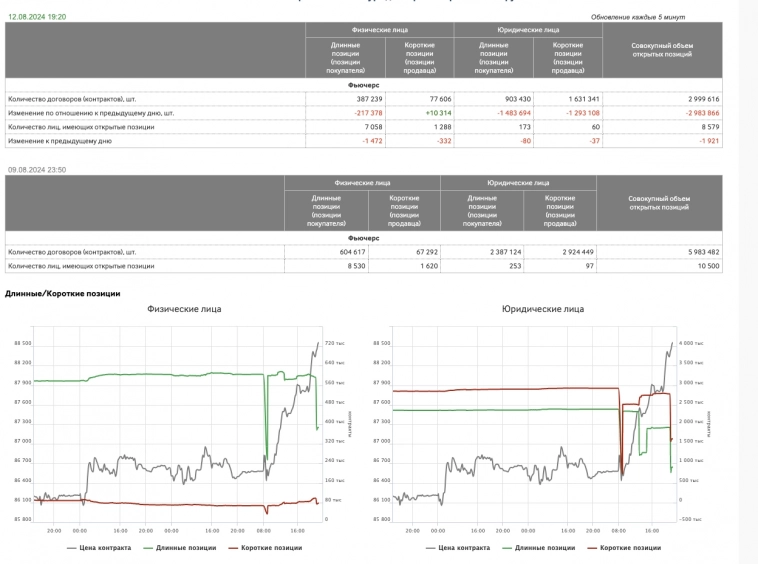The width and height of the screenshot is (758, 564).
Task: Click the 'Длинные/Короткие позиции' section heading
Action: [x=63, y=293]
